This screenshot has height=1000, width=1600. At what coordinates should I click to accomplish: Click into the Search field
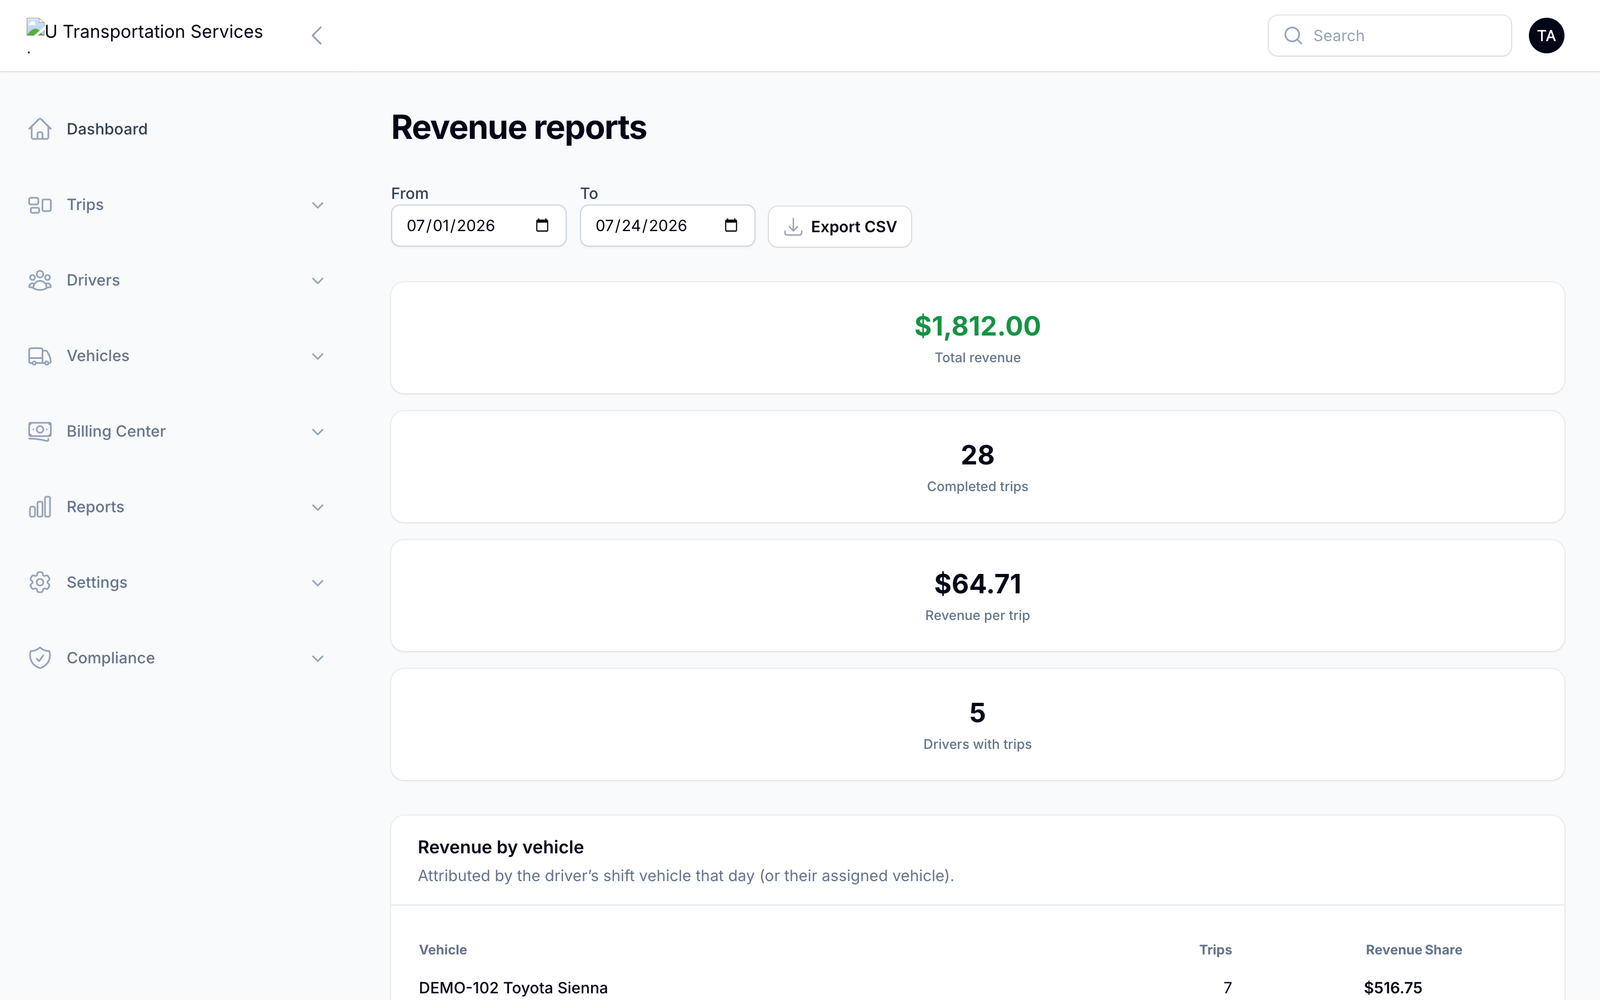[x=1390, y=36]
